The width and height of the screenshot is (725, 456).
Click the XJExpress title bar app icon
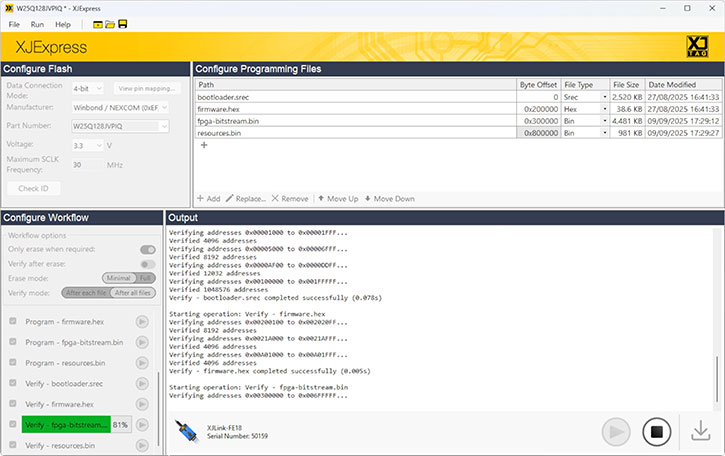click(9, 8)
